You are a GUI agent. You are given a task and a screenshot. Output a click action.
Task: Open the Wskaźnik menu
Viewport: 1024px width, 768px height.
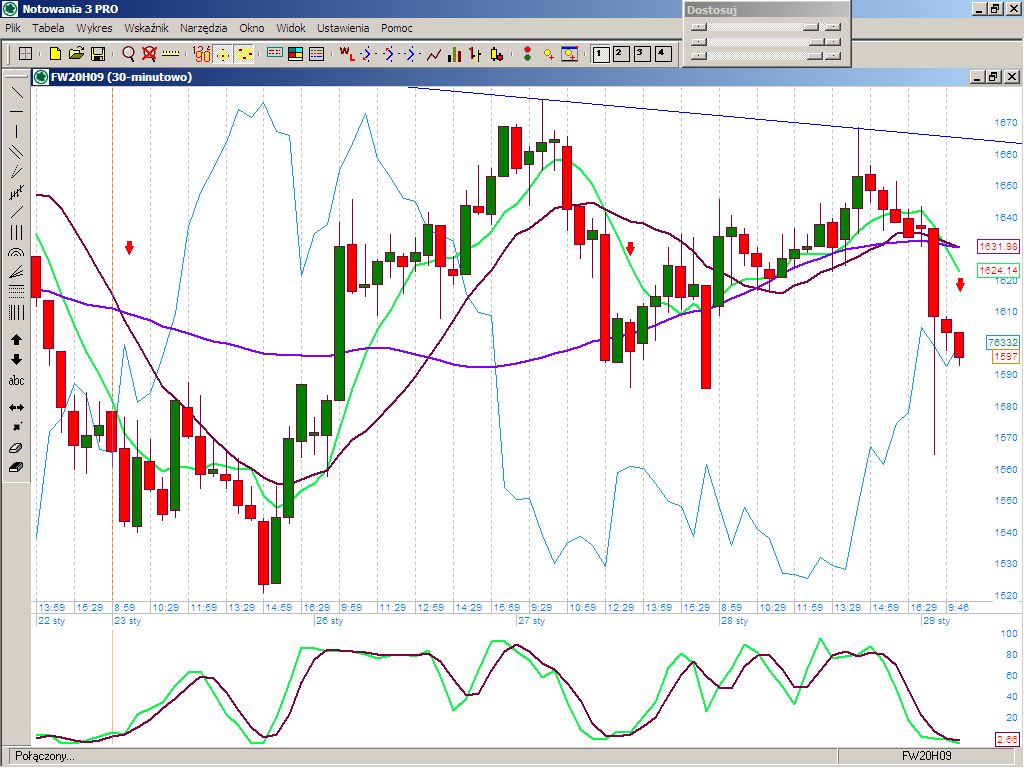coord(146,28)
